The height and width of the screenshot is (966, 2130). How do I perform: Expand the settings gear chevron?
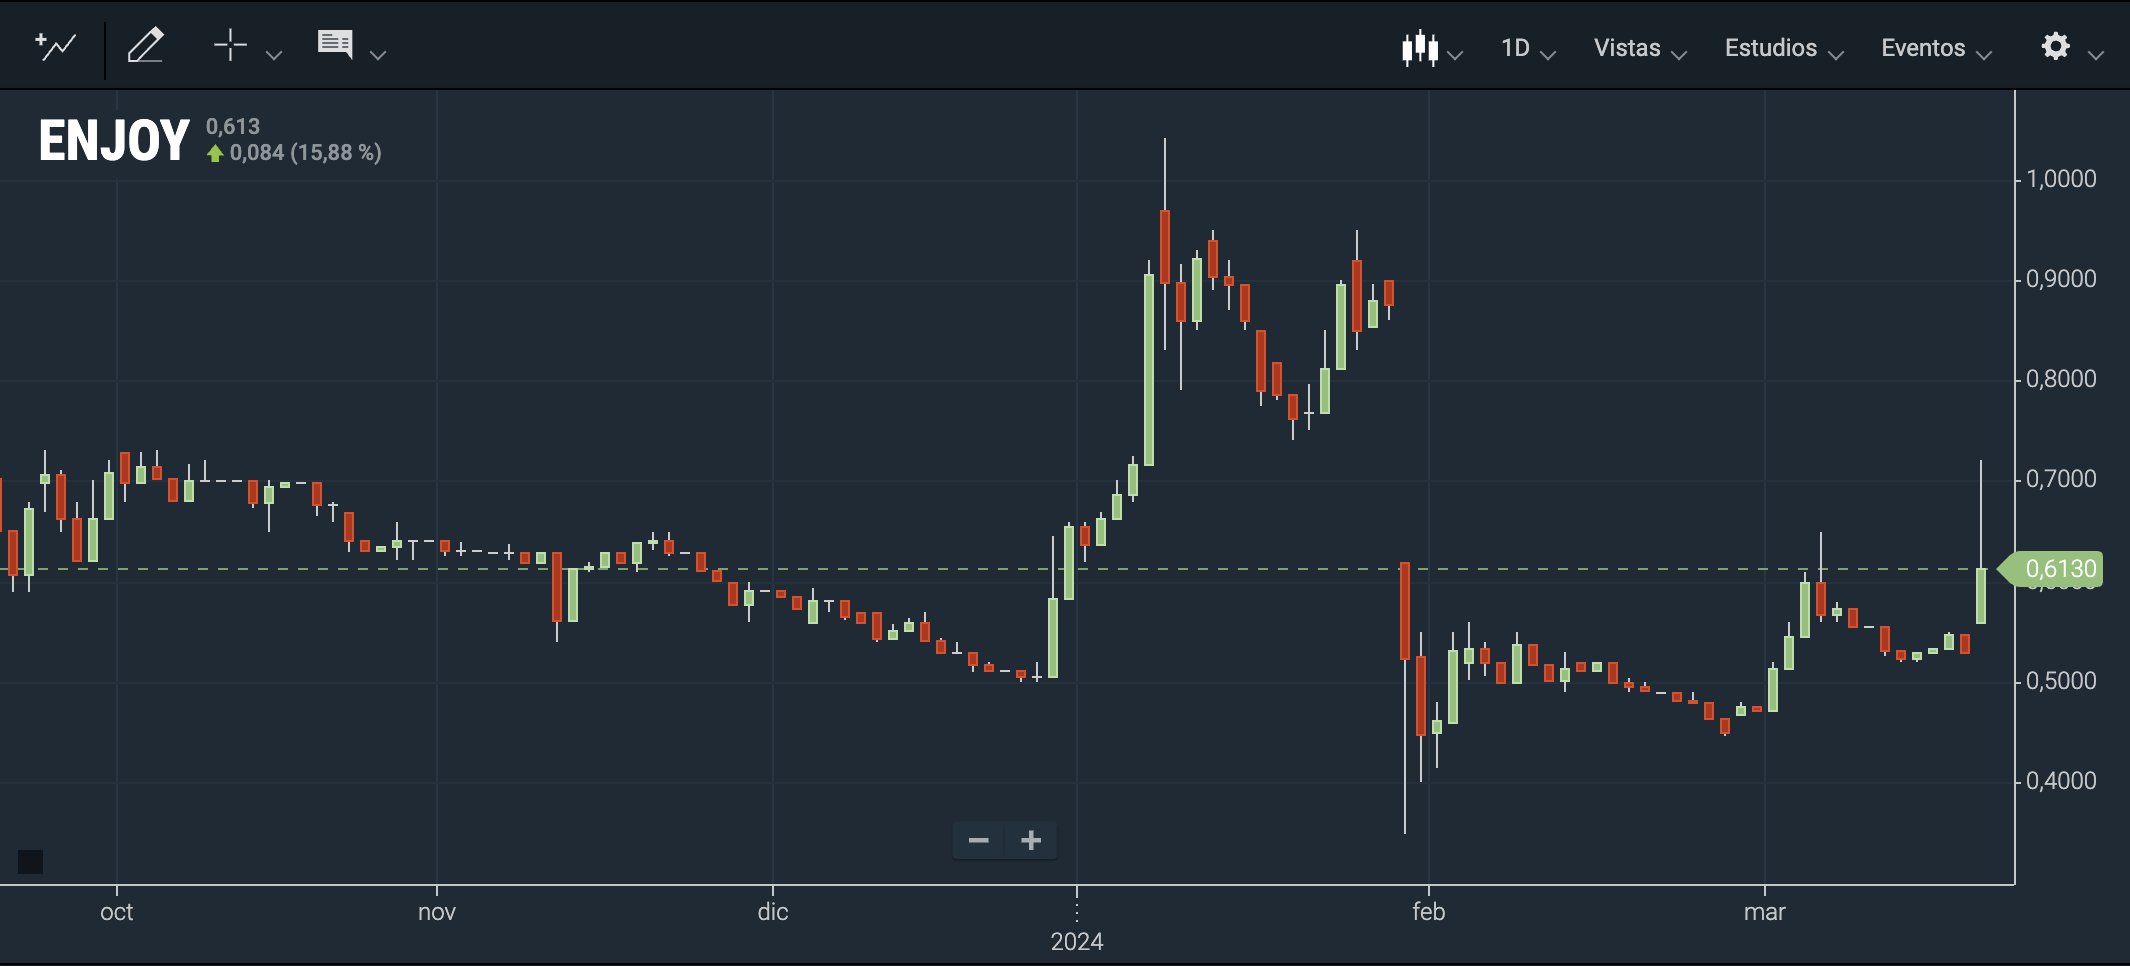2097,56
